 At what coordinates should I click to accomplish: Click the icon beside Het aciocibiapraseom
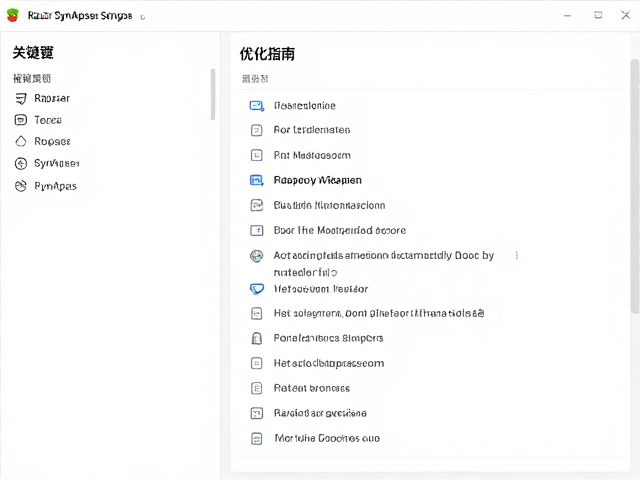(x=256, y=363)
